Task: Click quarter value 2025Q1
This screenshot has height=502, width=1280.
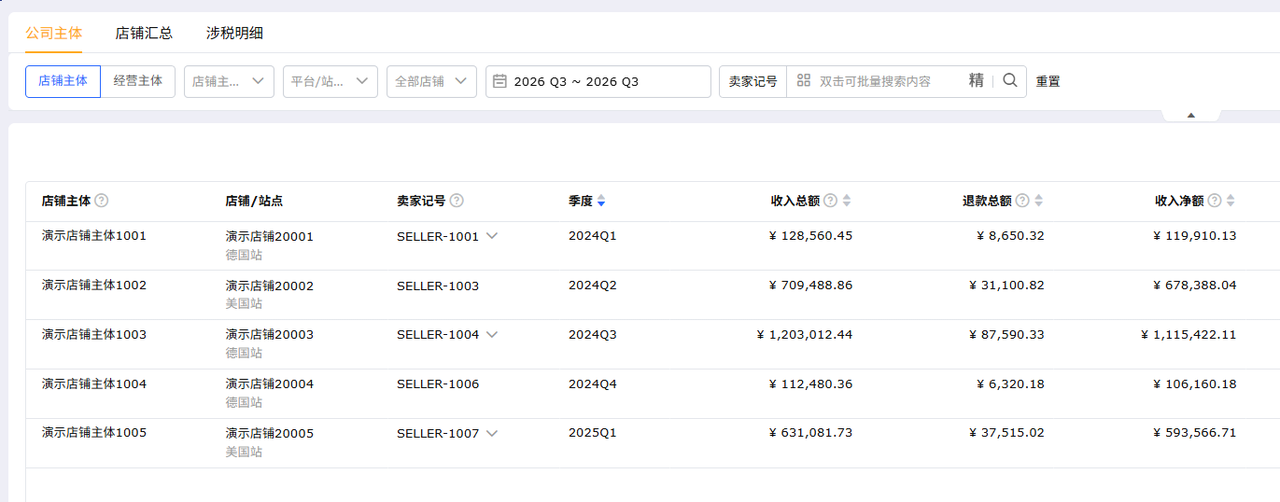Action: point(593,433)
